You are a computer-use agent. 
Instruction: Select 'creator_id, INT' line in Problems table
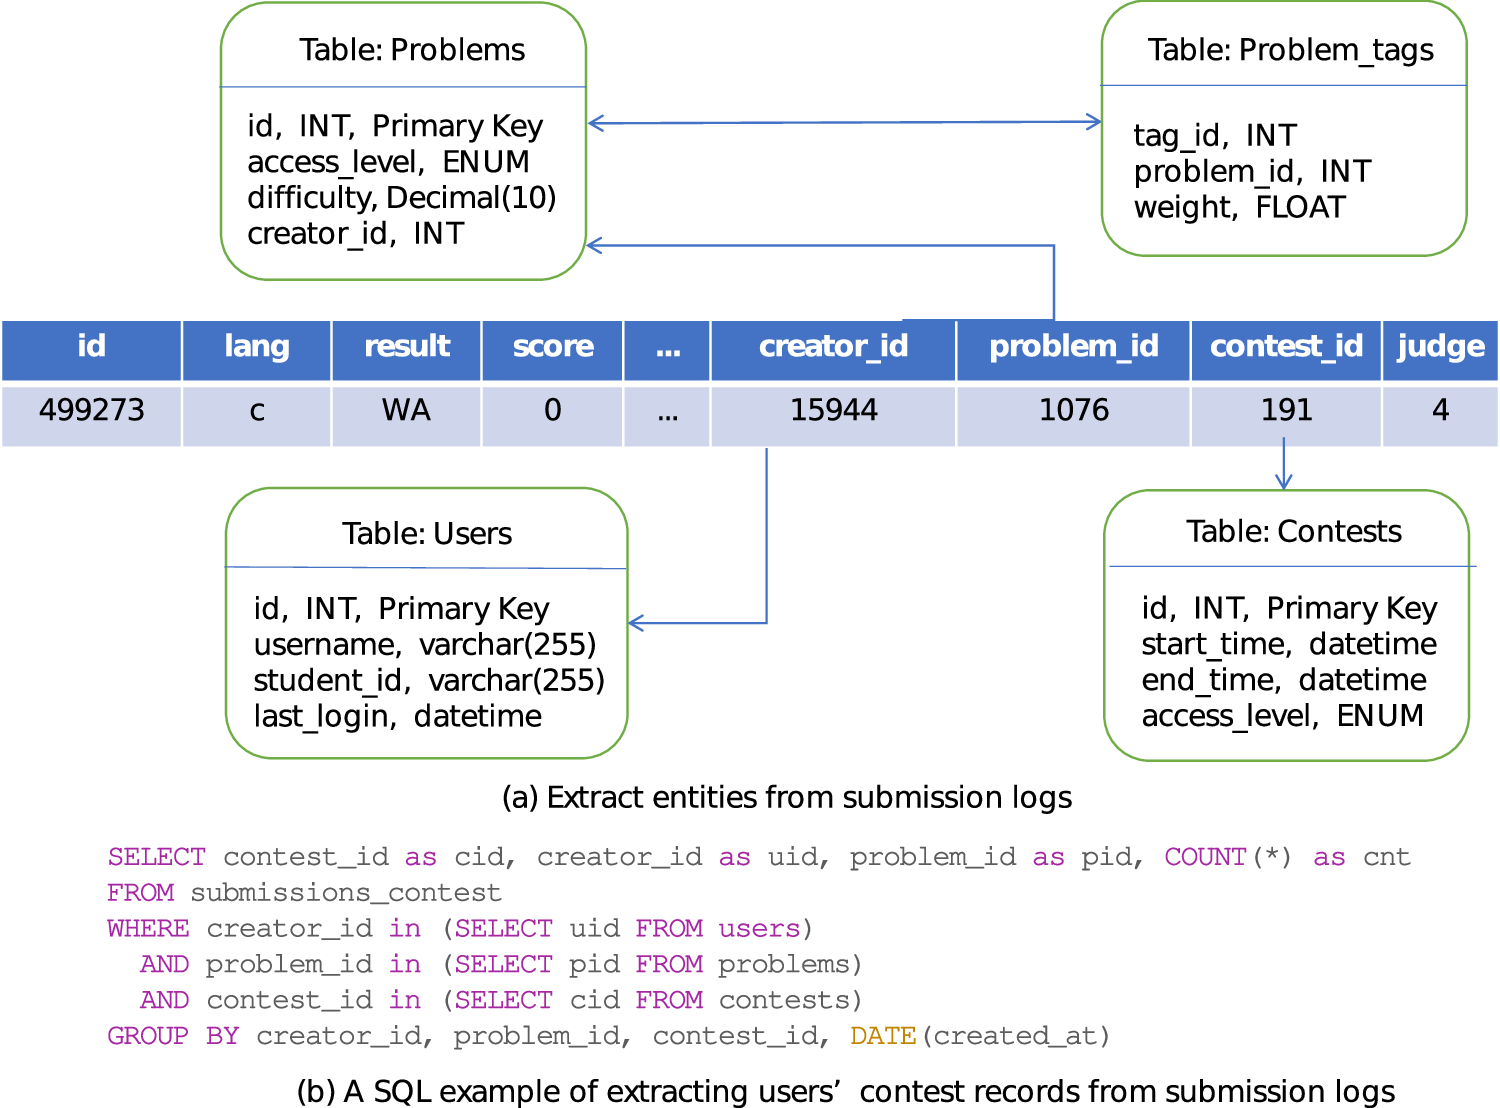[x=356, y=234]
